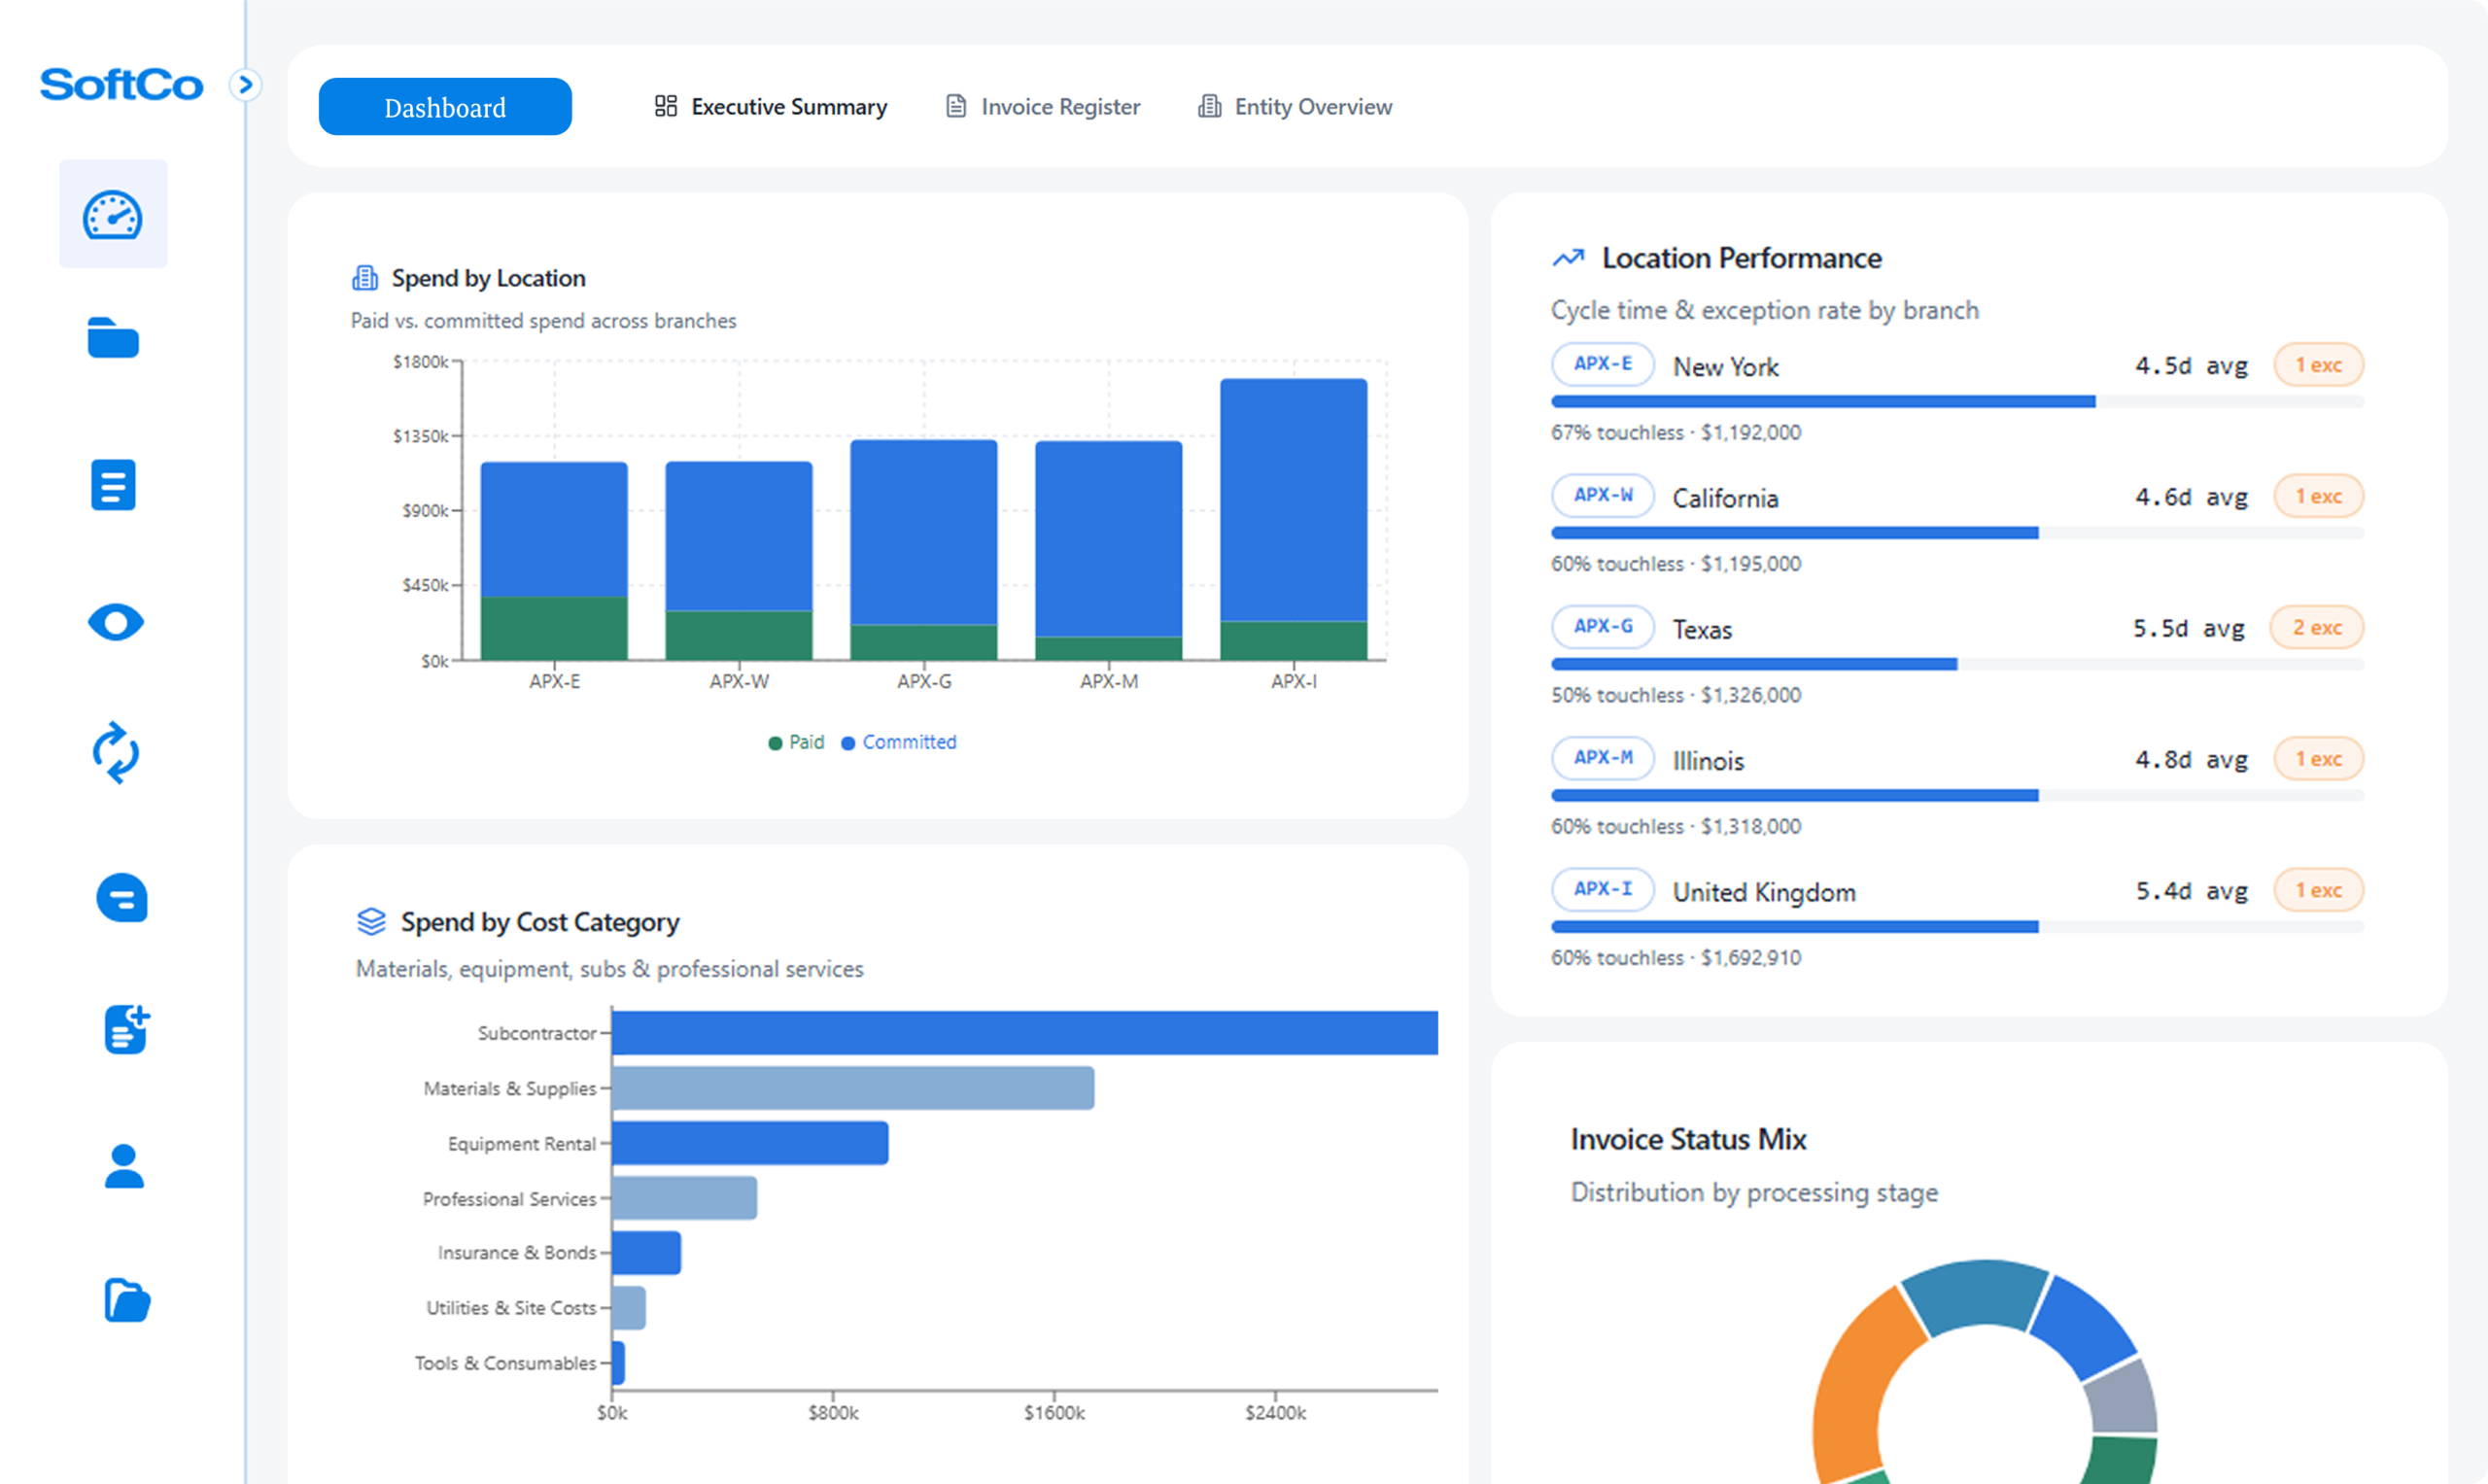Screen dimensions: 2488x1484
Task: Click the Dashboard button
Action: point(444,106)
